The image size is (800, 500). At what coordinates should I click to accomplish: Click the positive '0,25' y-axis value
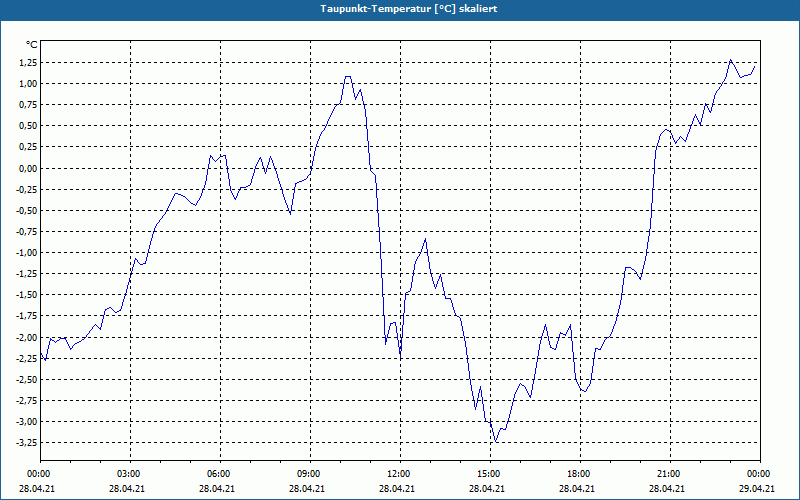tap(28, 147)
